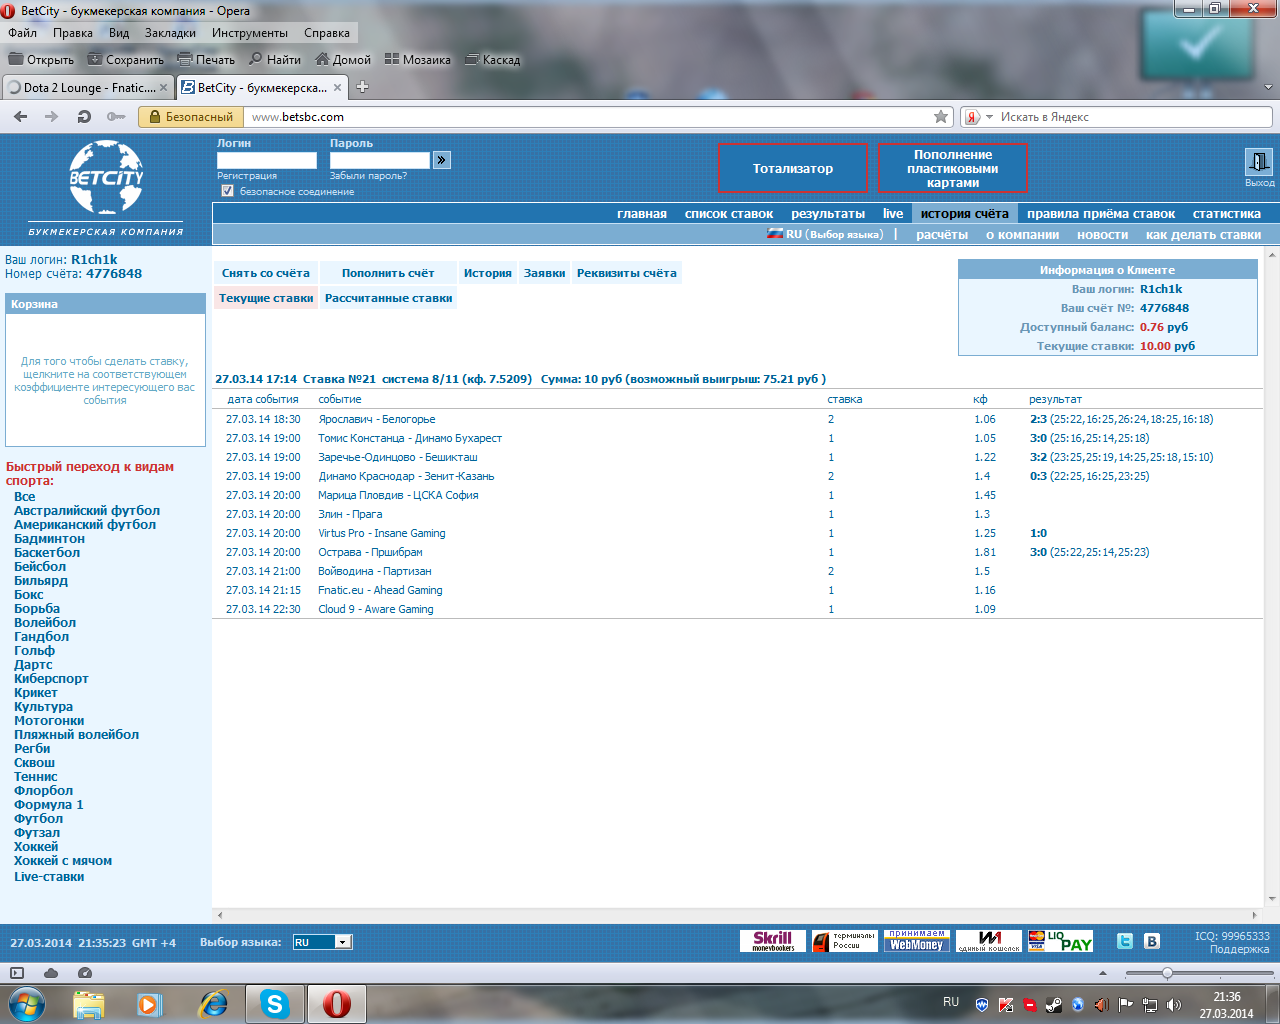Image resolution: width=1280 pixels, height=1024 pixels.
Task: Adjust the page zoom slider
Action: (1167, 973)
